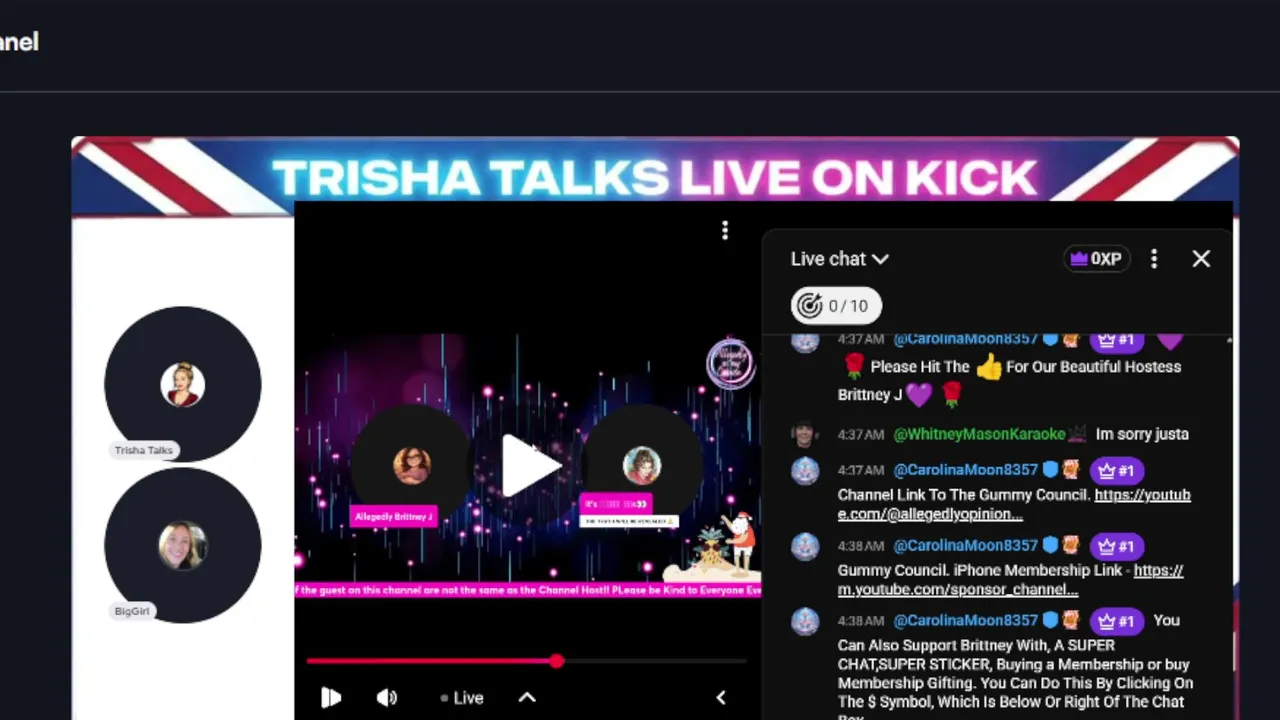This screenshot has width=1280, height=720.
Task: Click the Trisha Talks name label
Action: click(144, 450)
